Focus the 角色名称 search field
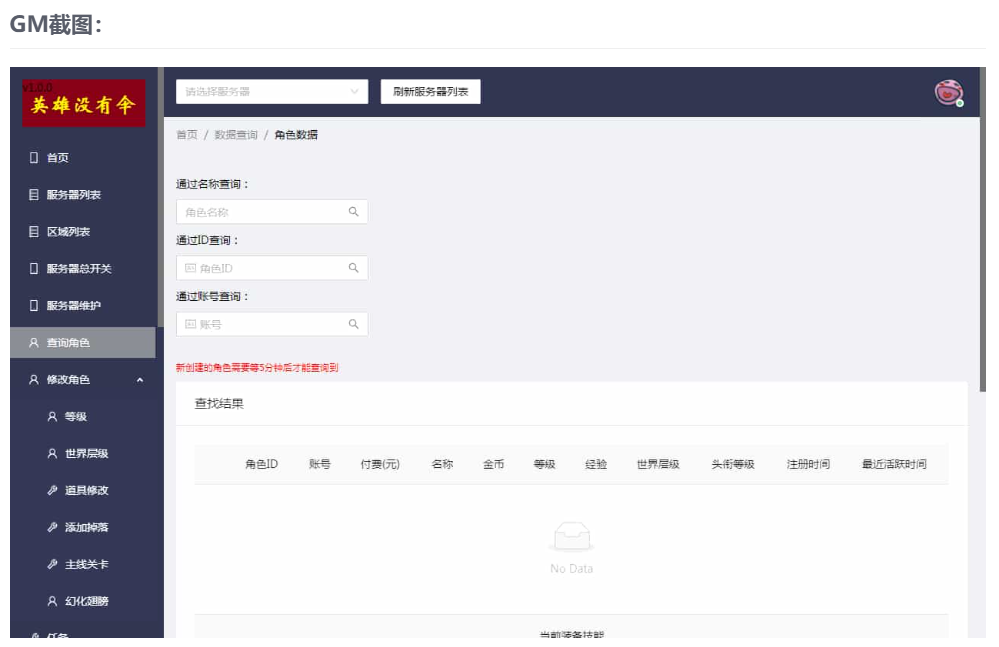The height and width of the screenshot is (647, 999). [272, 212]
